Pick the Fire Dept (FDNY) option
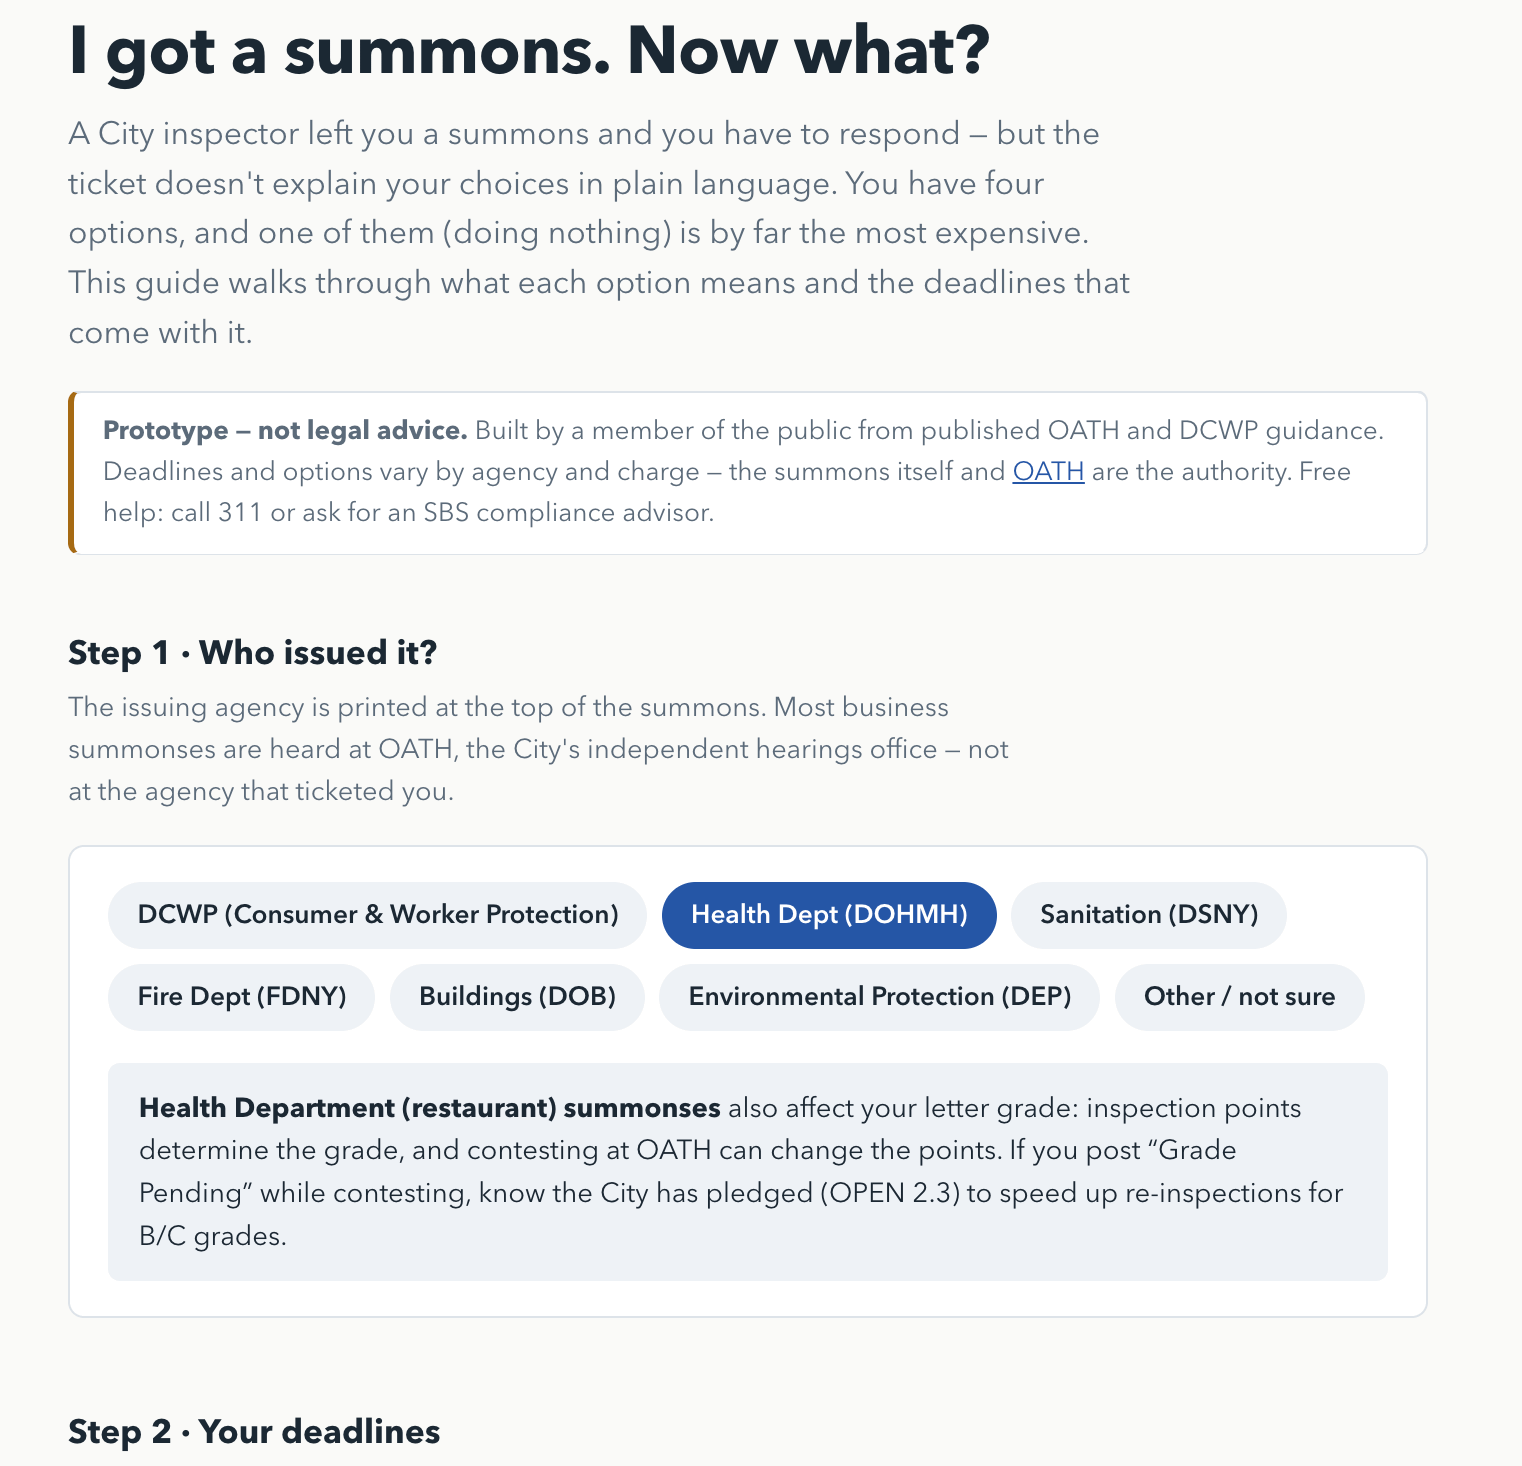1522x1466 pixels. [242, 997]
